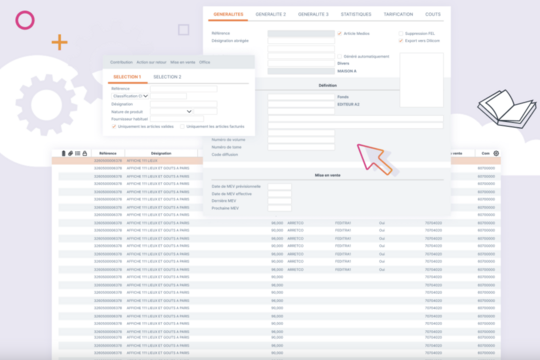This screenshot has width=540, height=360.
Task: Click the paperclip attachment column icon
Action: point(70,153)
